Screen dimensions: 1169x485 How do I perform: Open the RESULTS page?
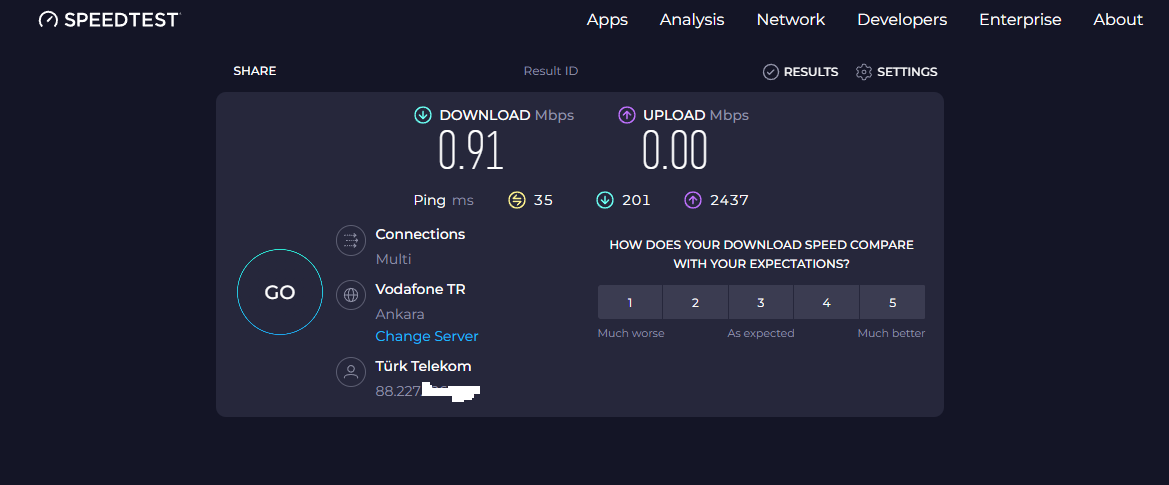pos(801,72)
